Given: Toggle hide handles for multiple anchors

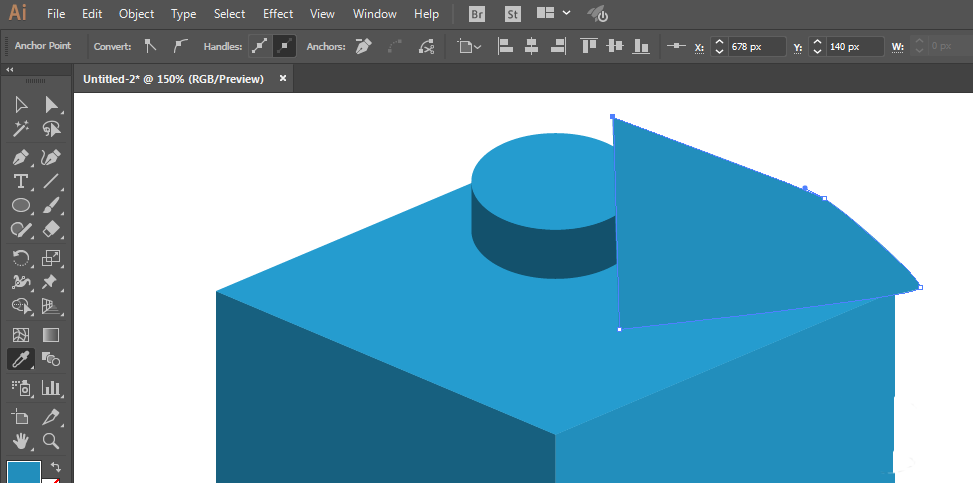Looking at the screenshot, I should click(284, 46).
